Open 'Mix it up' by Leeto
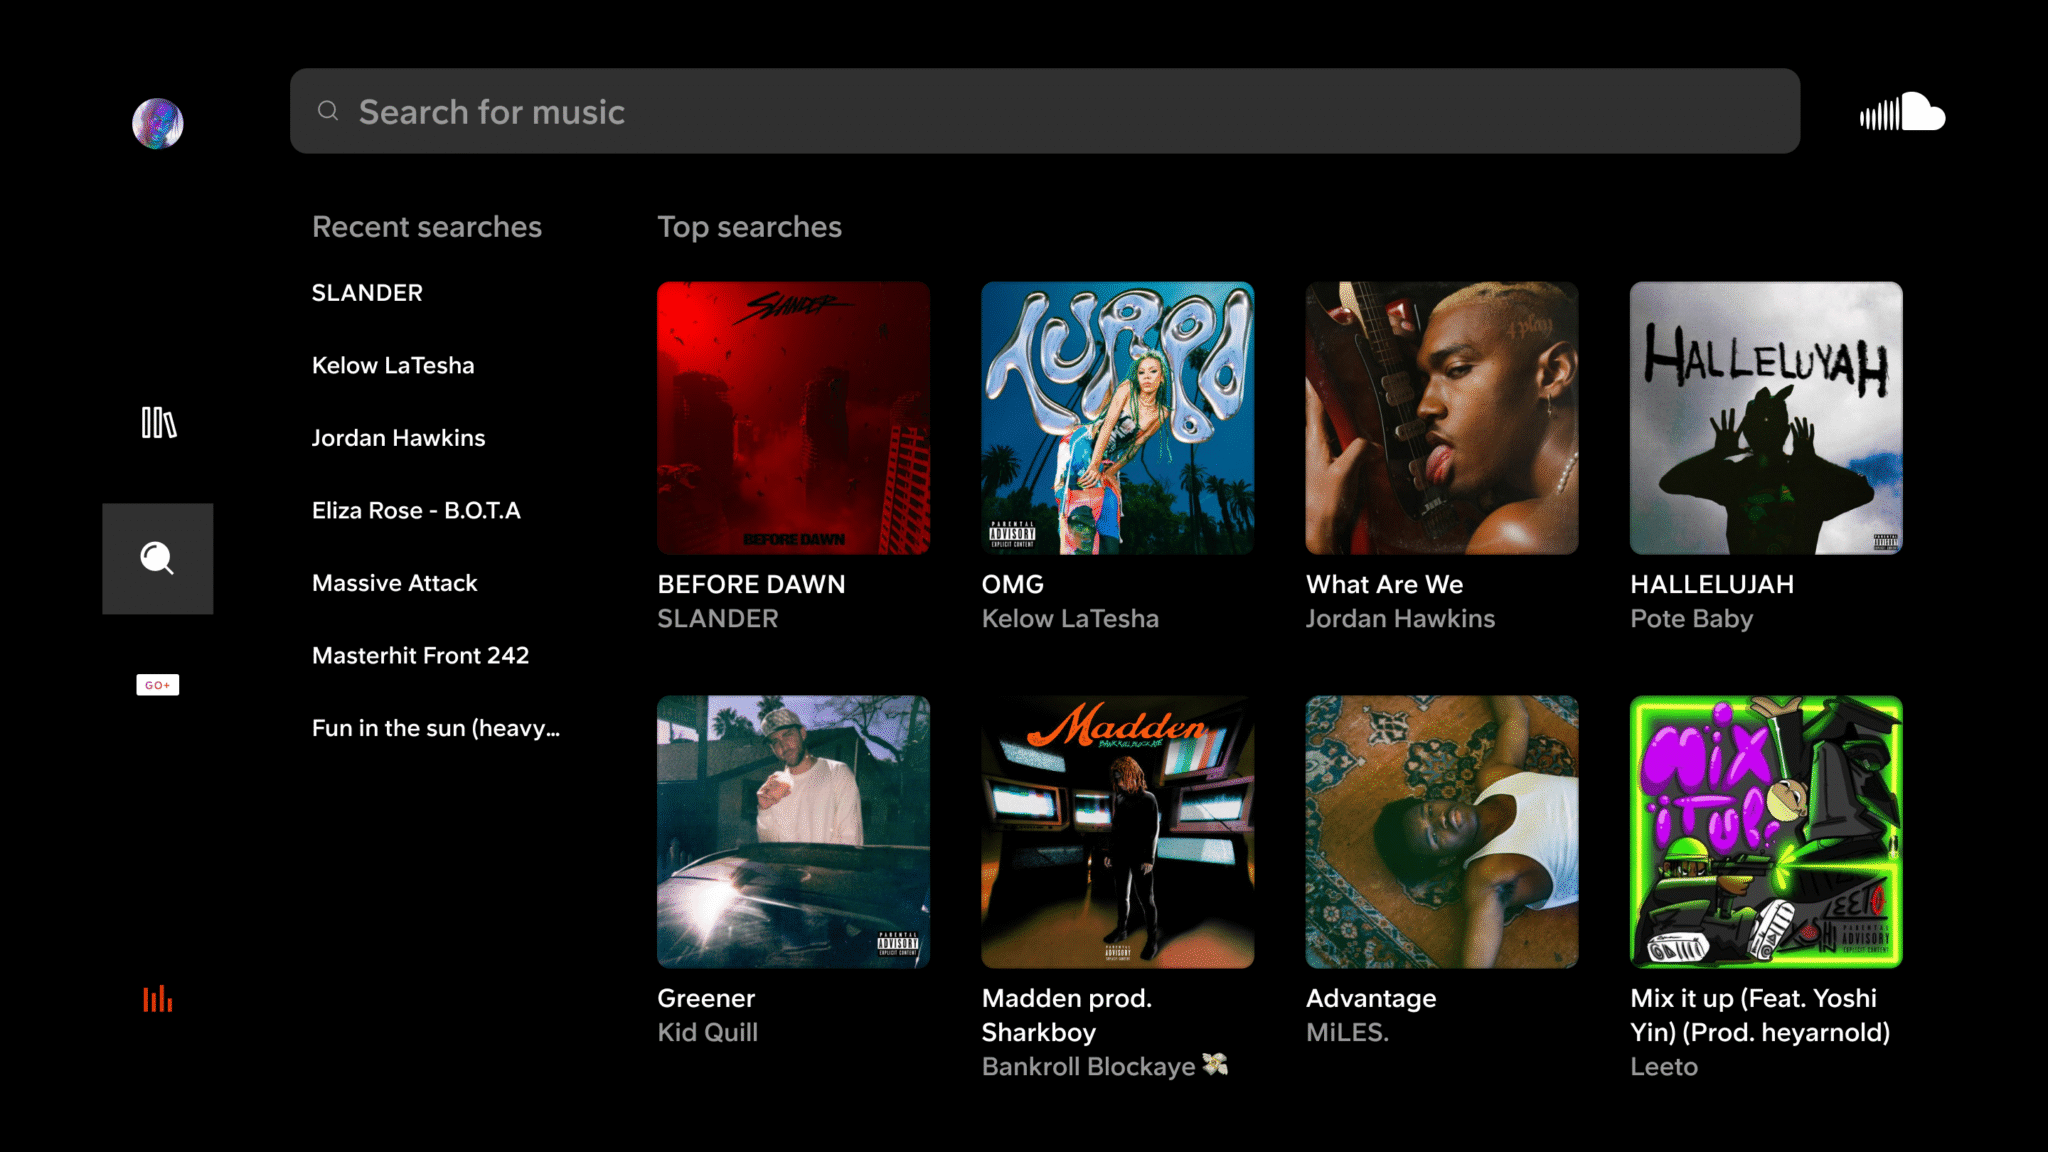 coord(1765,831)
